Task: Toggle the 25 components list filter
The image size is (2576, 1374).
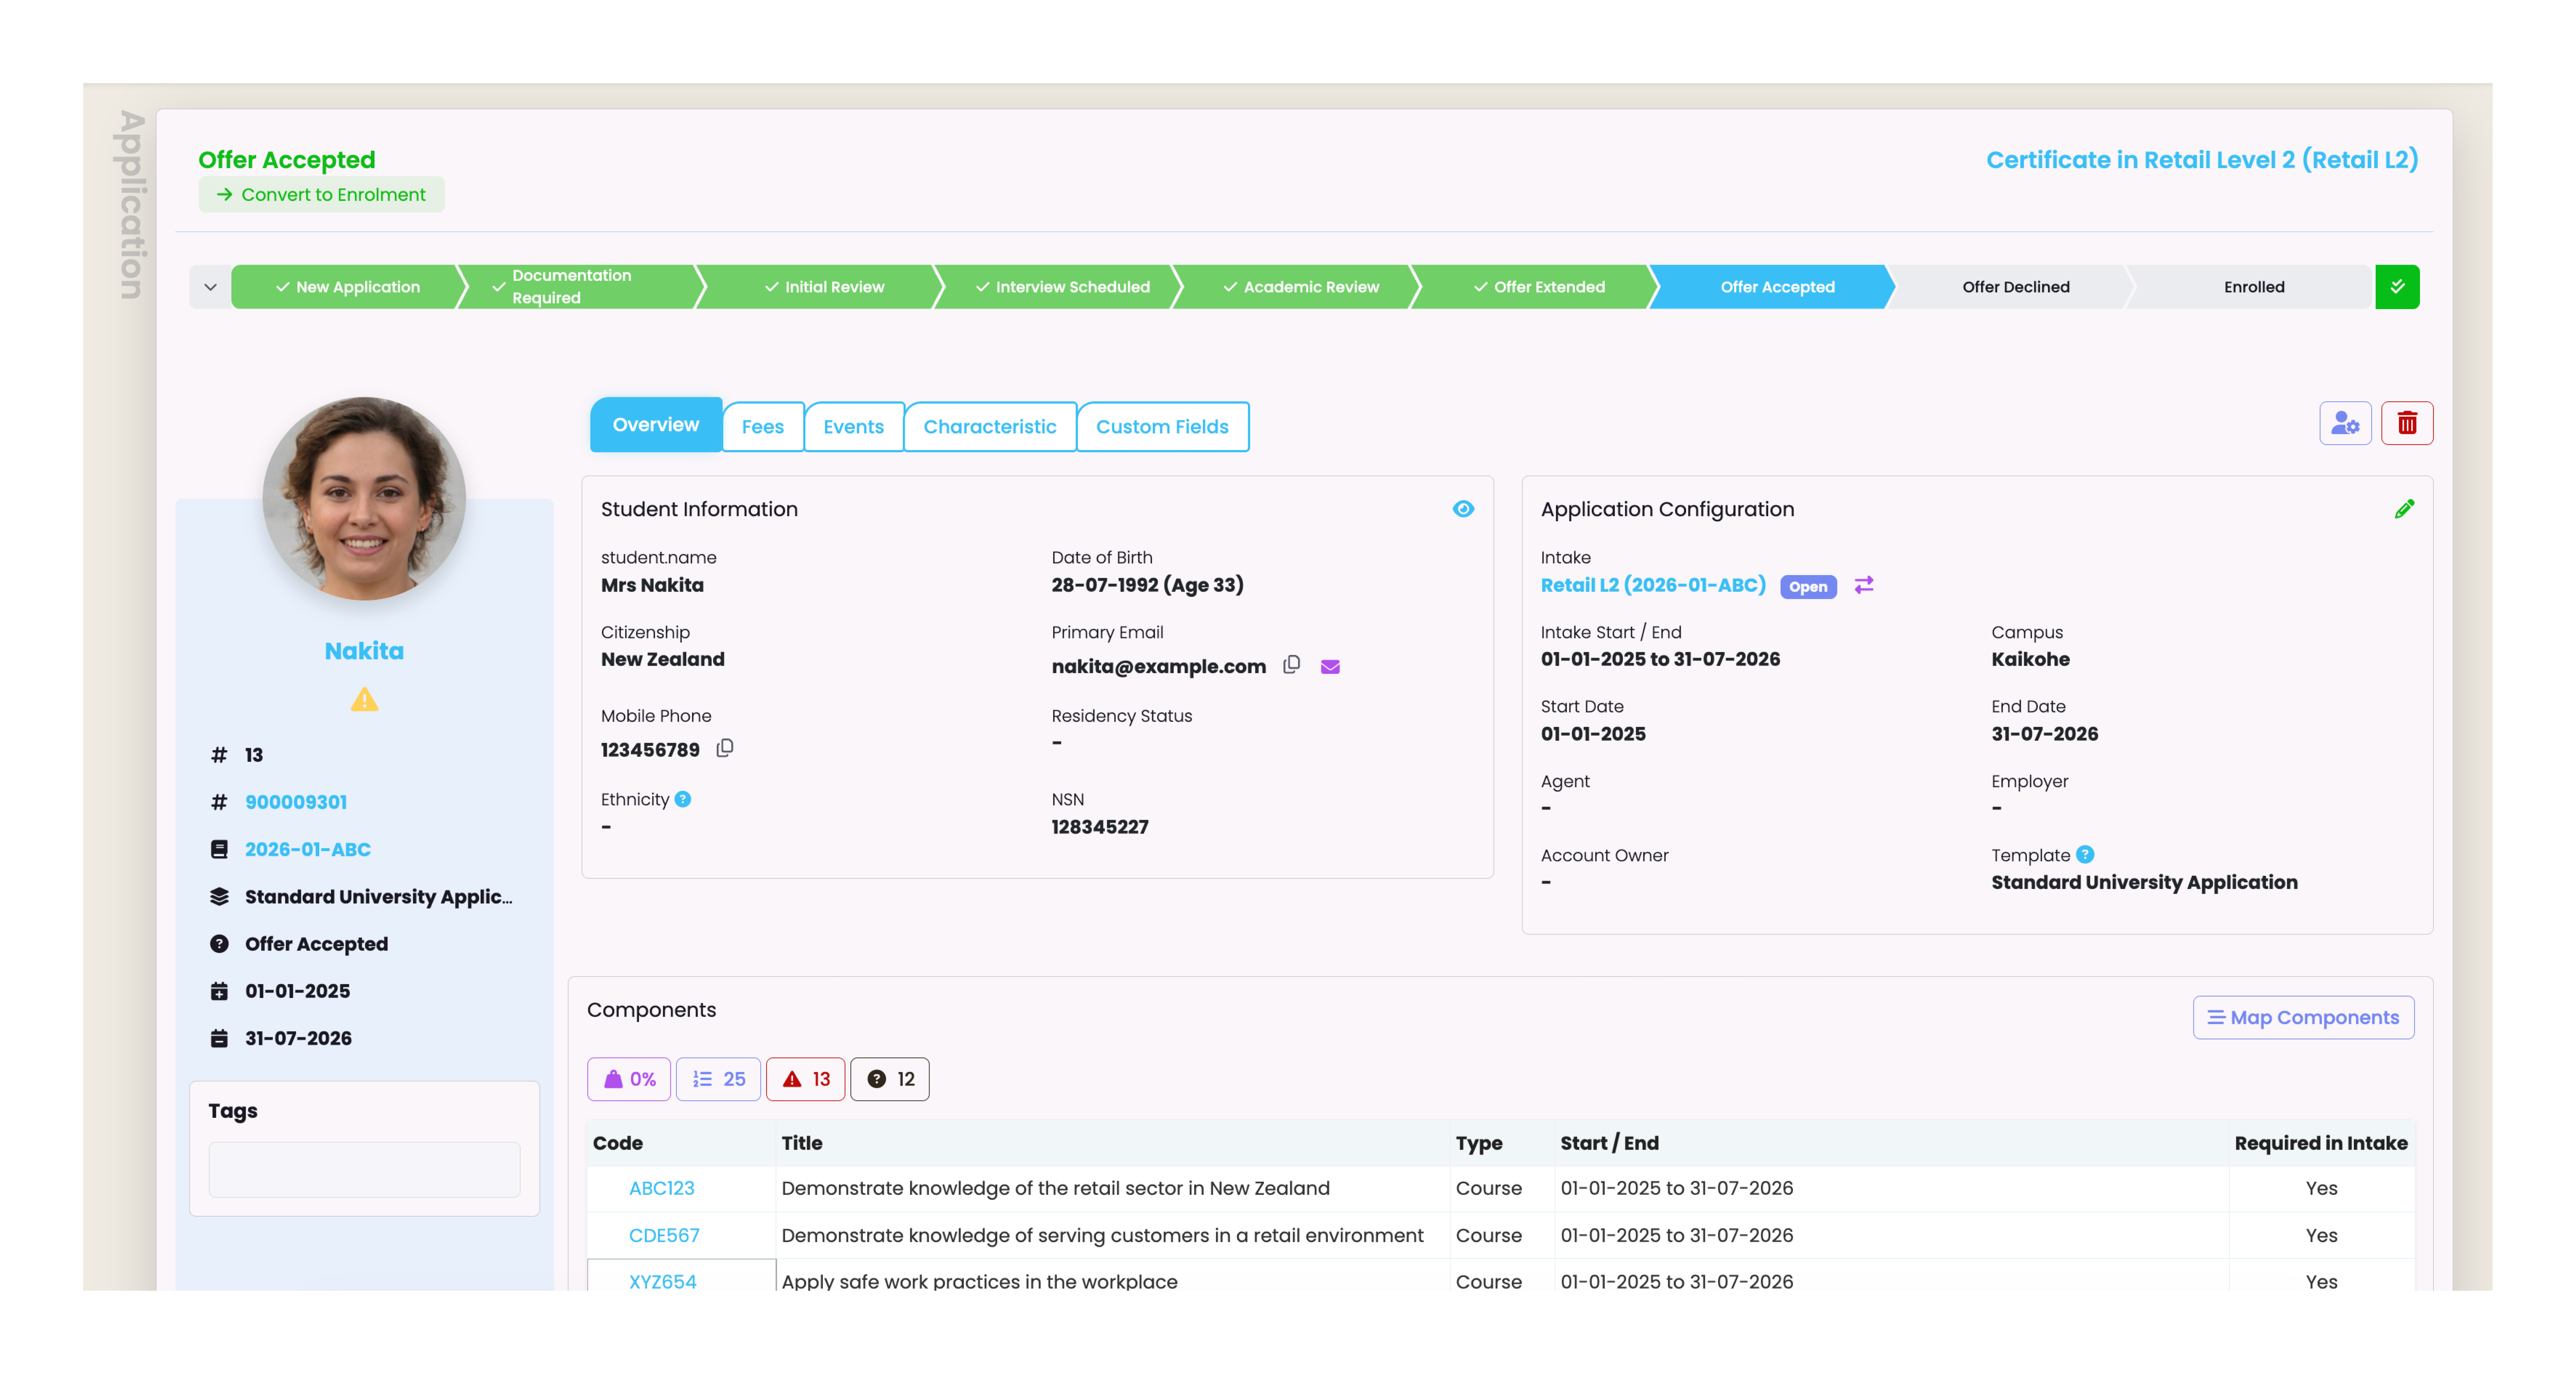Action: coord(718,1079)
